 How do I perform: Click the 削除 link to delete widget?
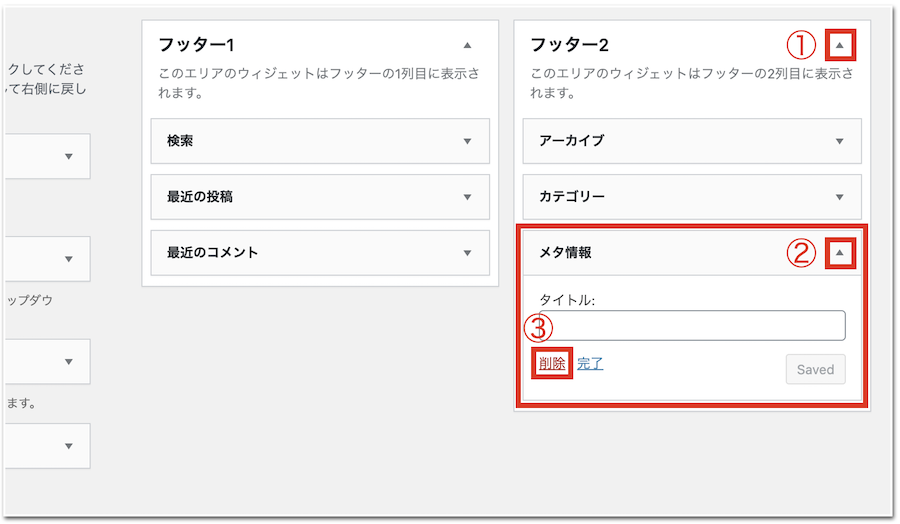(x=552, y=364)
